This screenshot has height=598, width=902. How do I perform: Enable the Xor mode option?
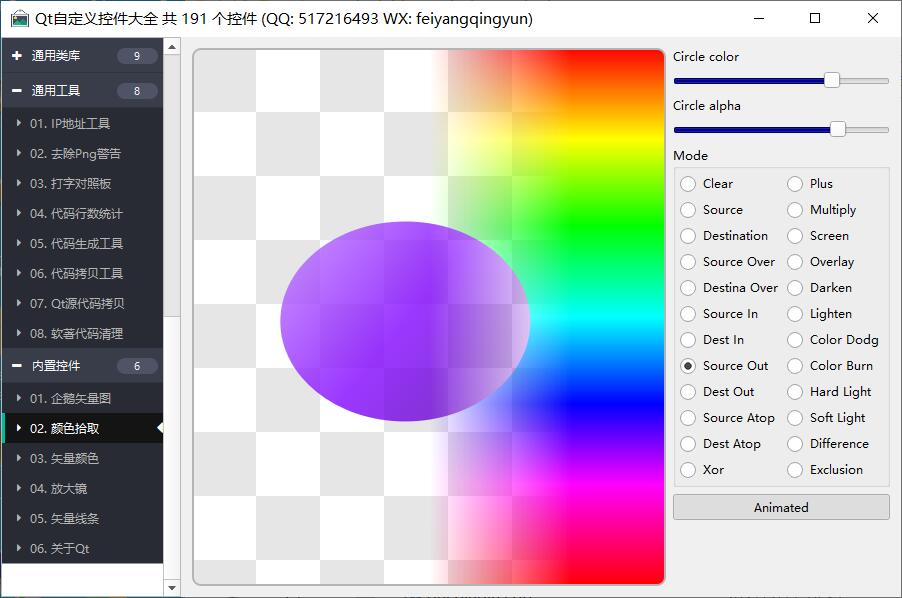coord(688,470)
